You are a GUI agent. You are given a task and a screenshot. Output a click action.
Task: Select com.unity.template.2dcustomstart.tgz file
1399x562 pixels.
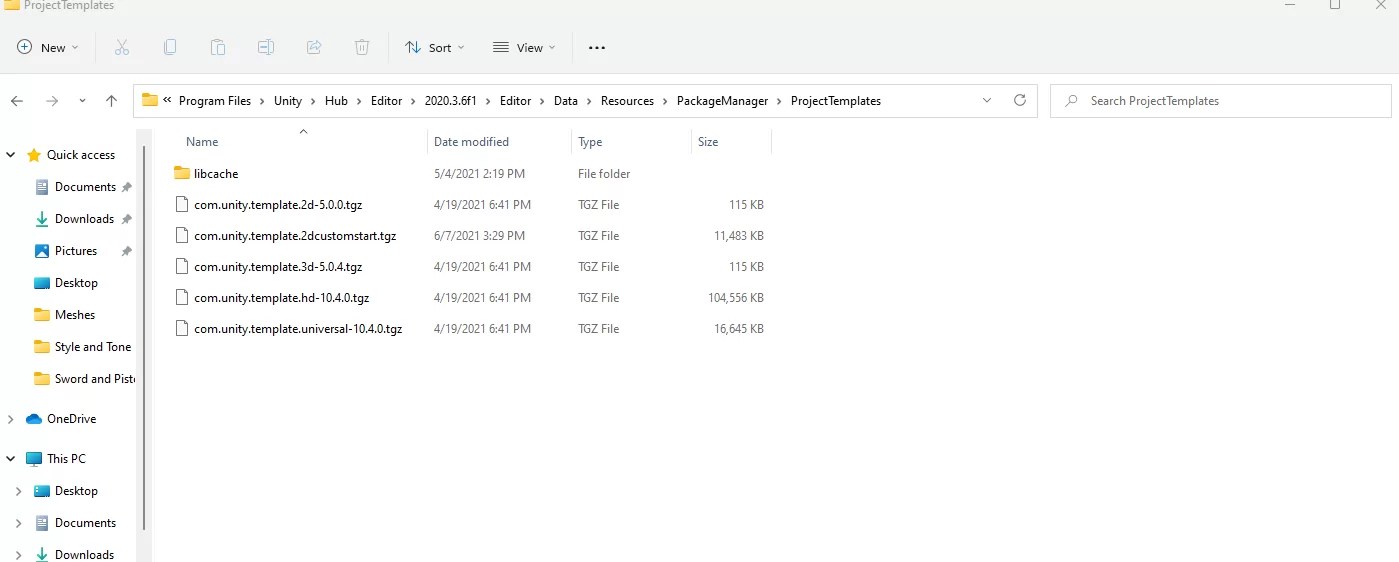295,236
